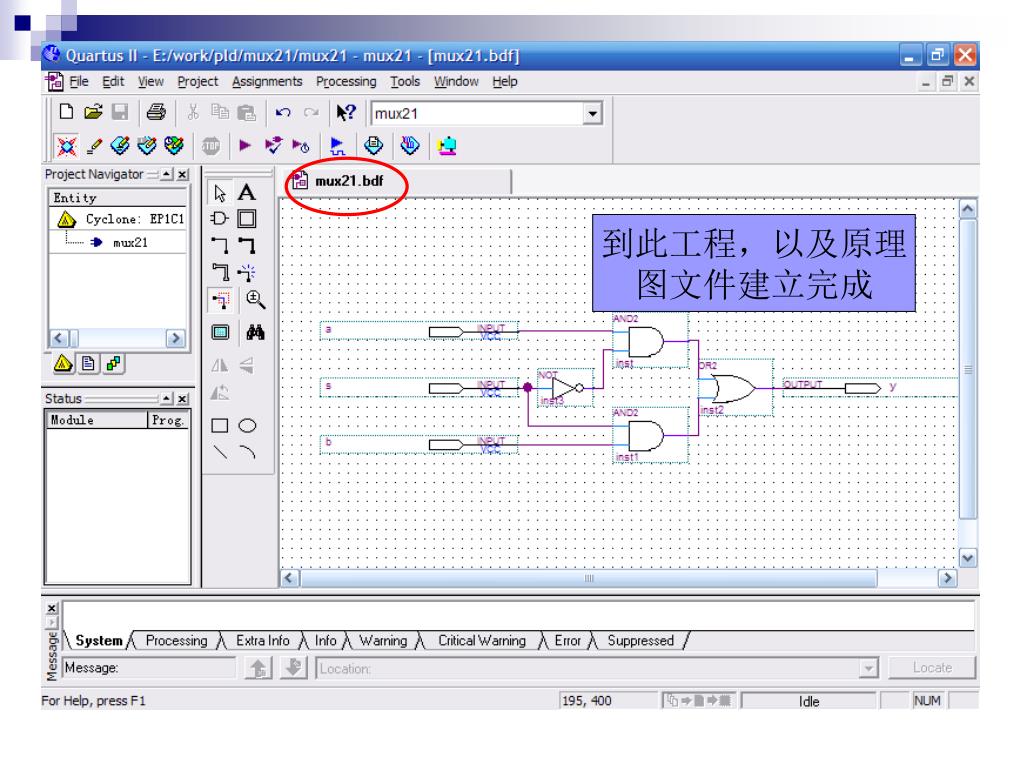Select the Oval drawing tool

[x=248, y=426]
